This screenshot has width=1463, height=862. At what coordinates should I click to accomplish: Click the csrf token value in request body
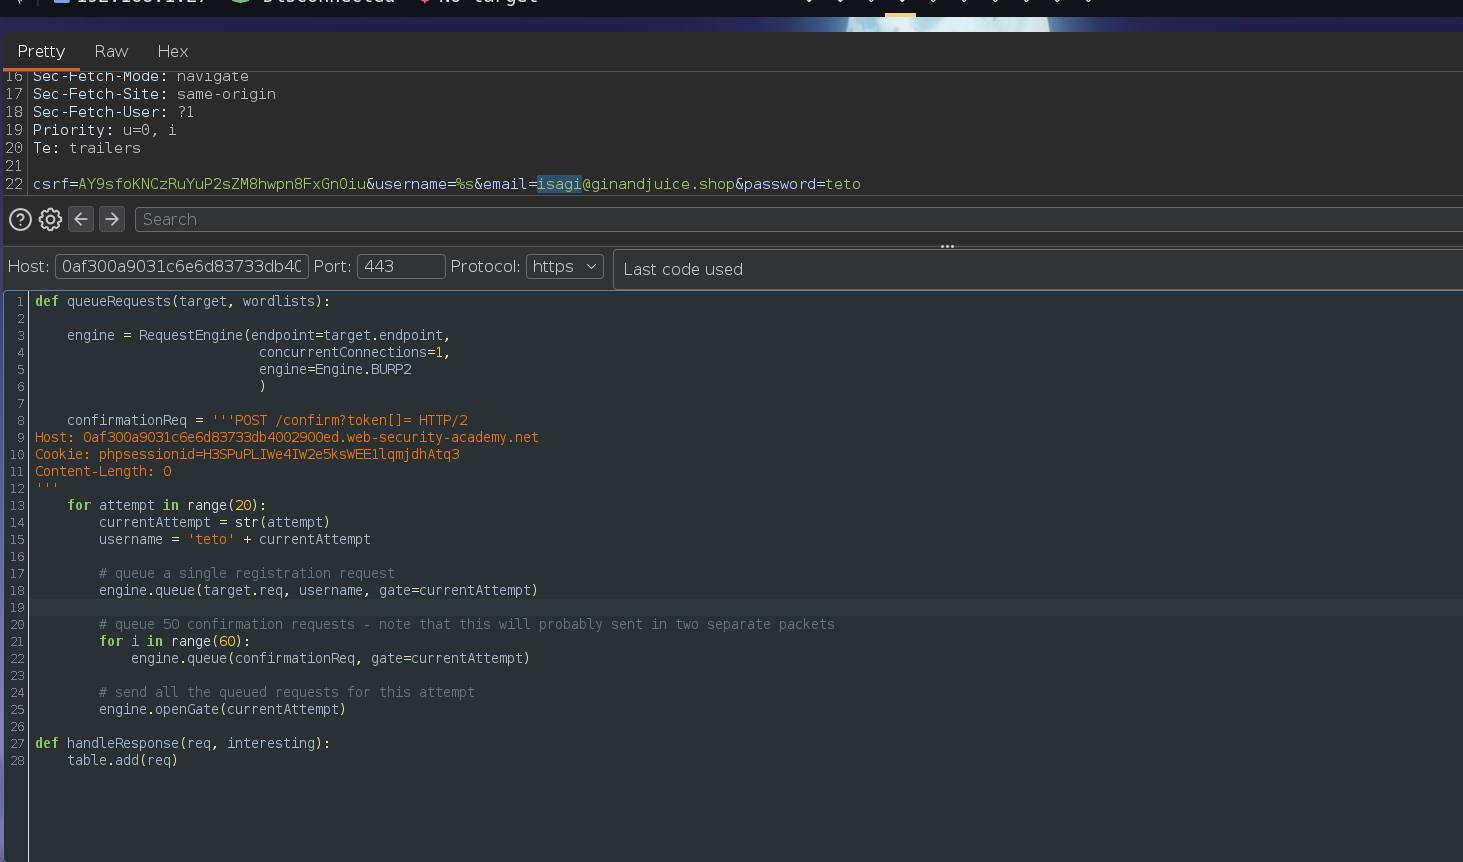coord(222,184)
